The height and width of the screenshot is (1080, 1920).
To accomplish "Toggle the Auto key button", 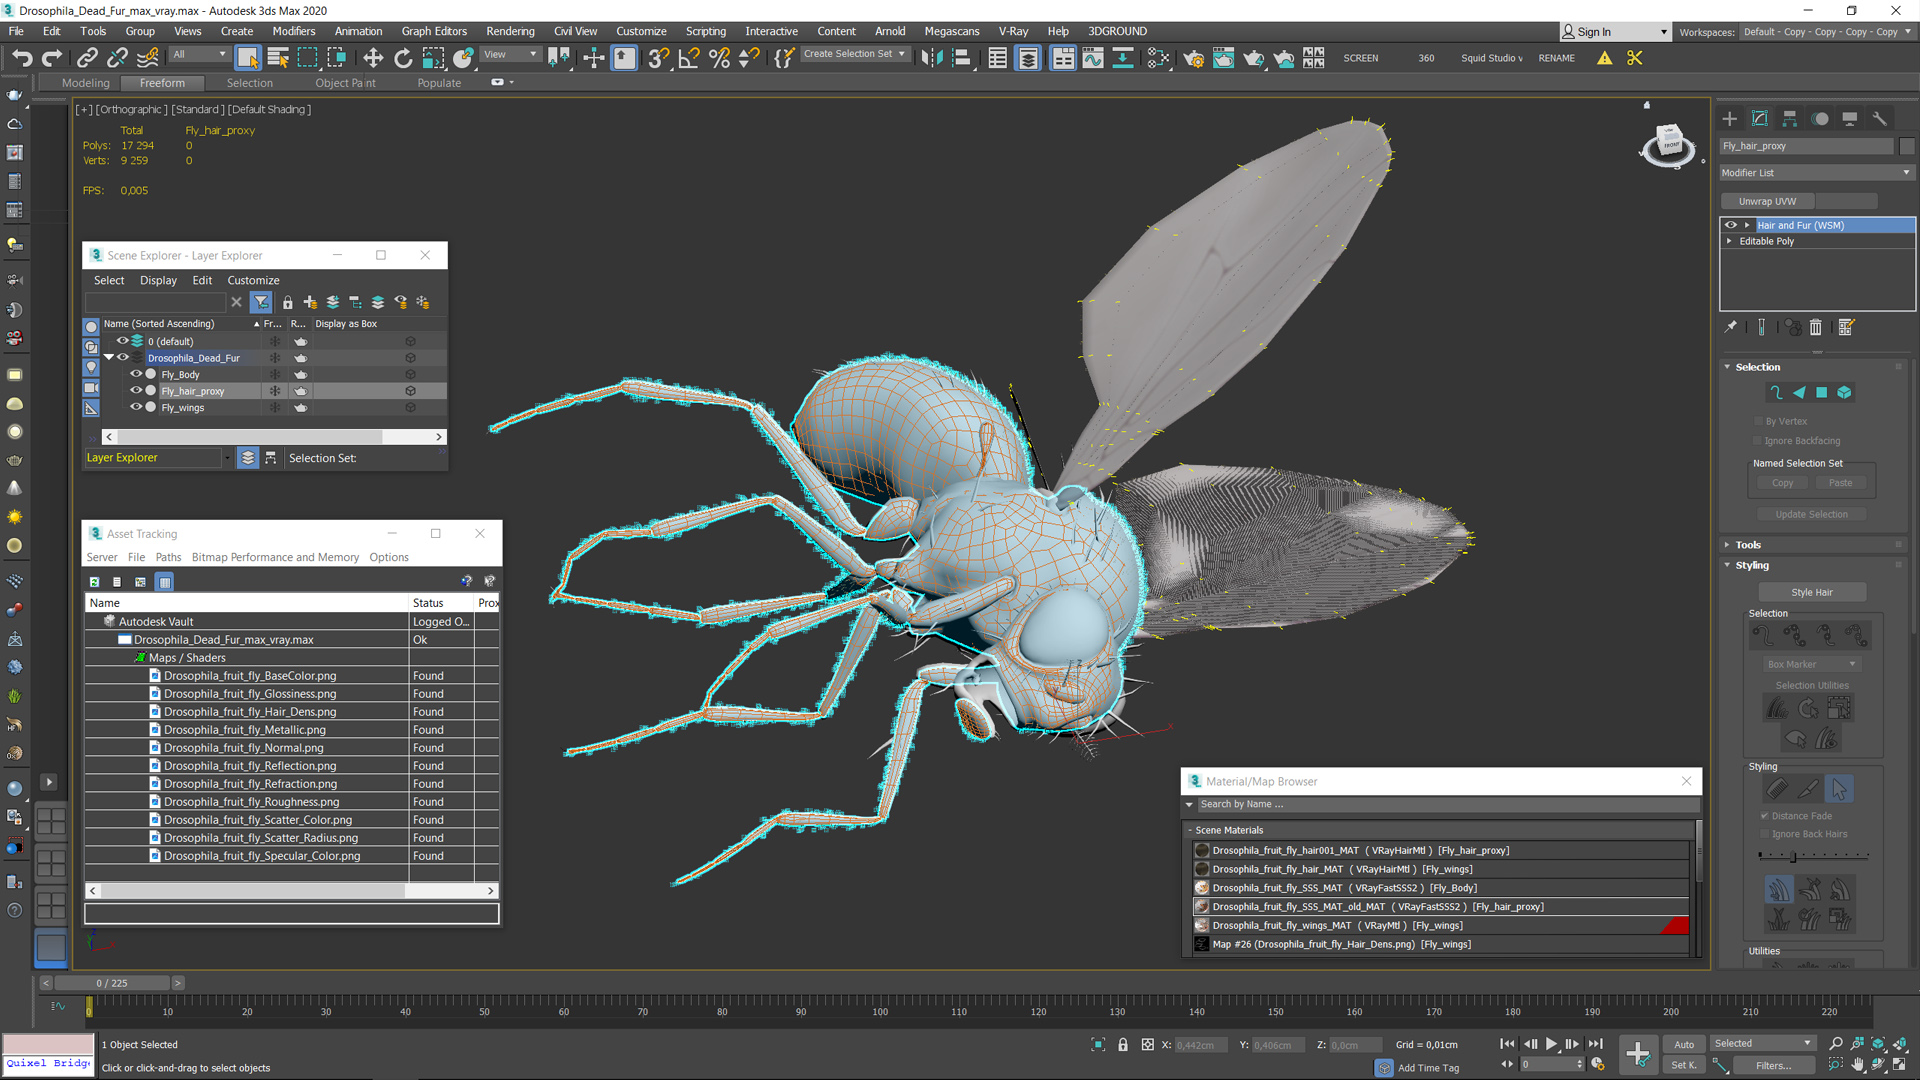I will tap(1684, 1044).
